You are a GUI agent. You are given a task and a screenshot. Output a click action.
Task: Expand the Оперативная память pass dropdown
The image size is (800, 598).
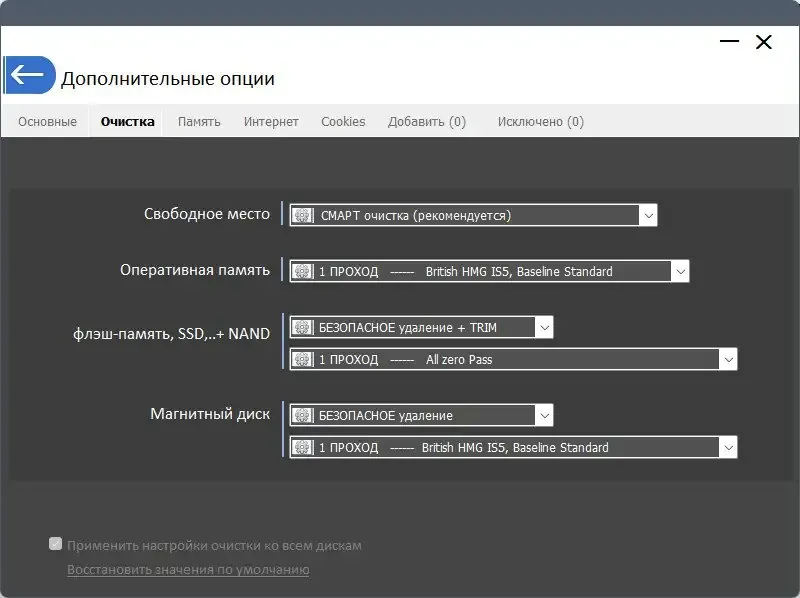coord(679,271)
